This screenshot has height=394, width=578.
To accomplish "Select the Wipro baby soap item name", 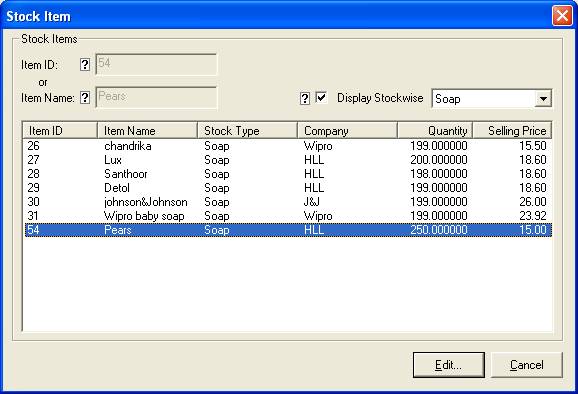I will pos(144,216).
